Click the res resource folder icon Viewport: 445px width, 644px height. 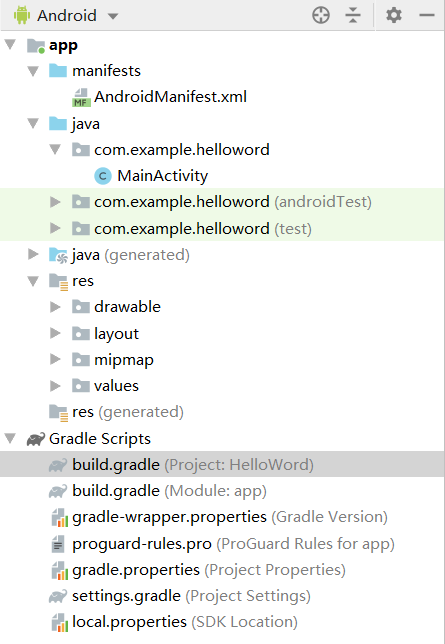tap(58, 282)
